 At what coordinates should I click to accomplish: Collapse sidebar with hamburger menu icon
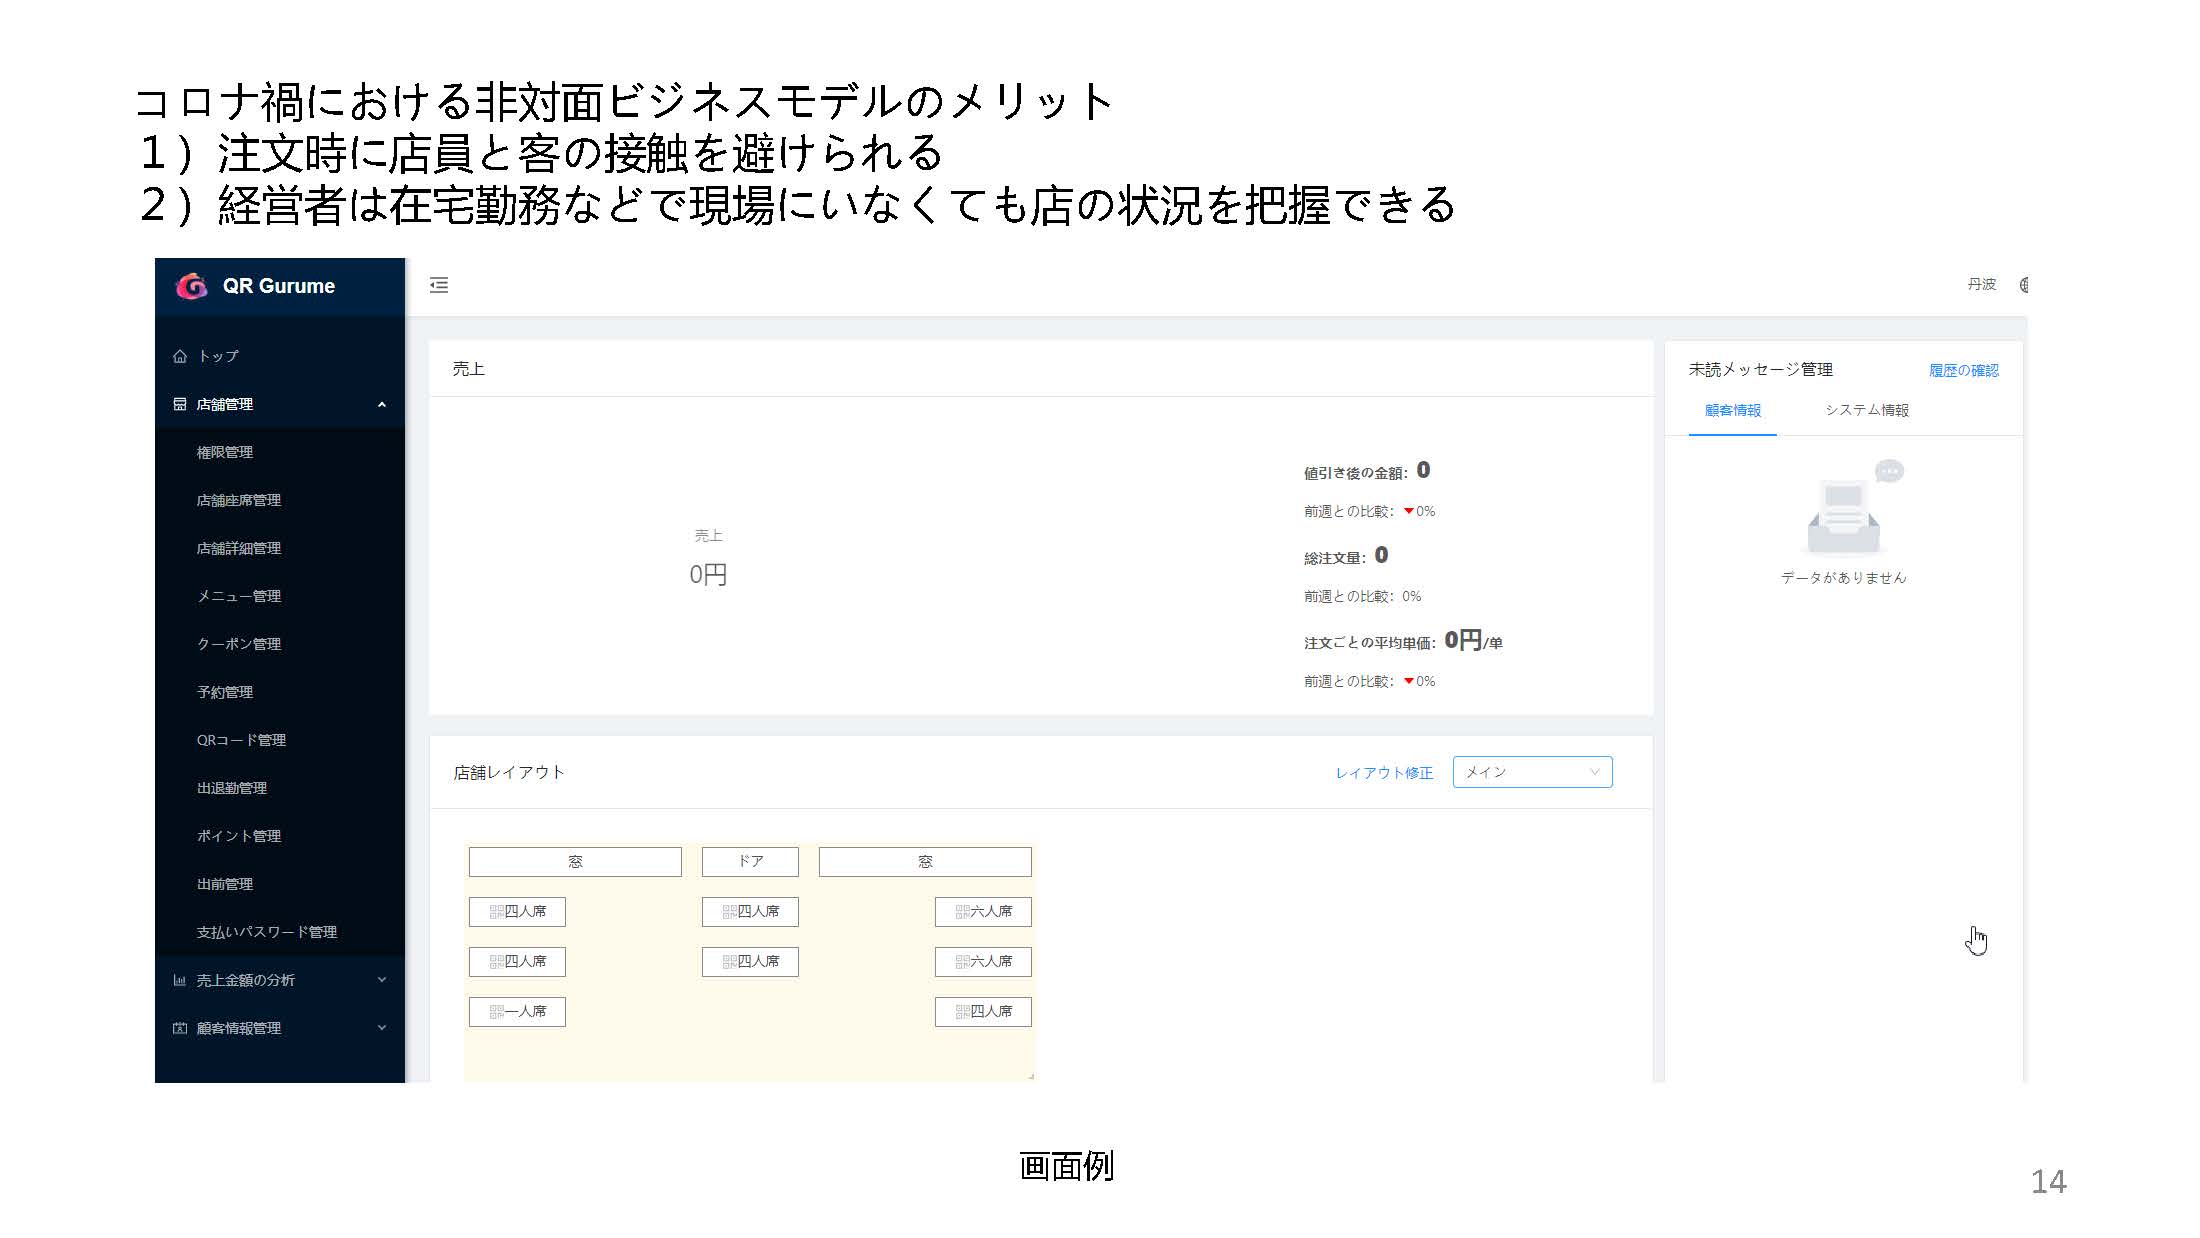tap(439, 285)
